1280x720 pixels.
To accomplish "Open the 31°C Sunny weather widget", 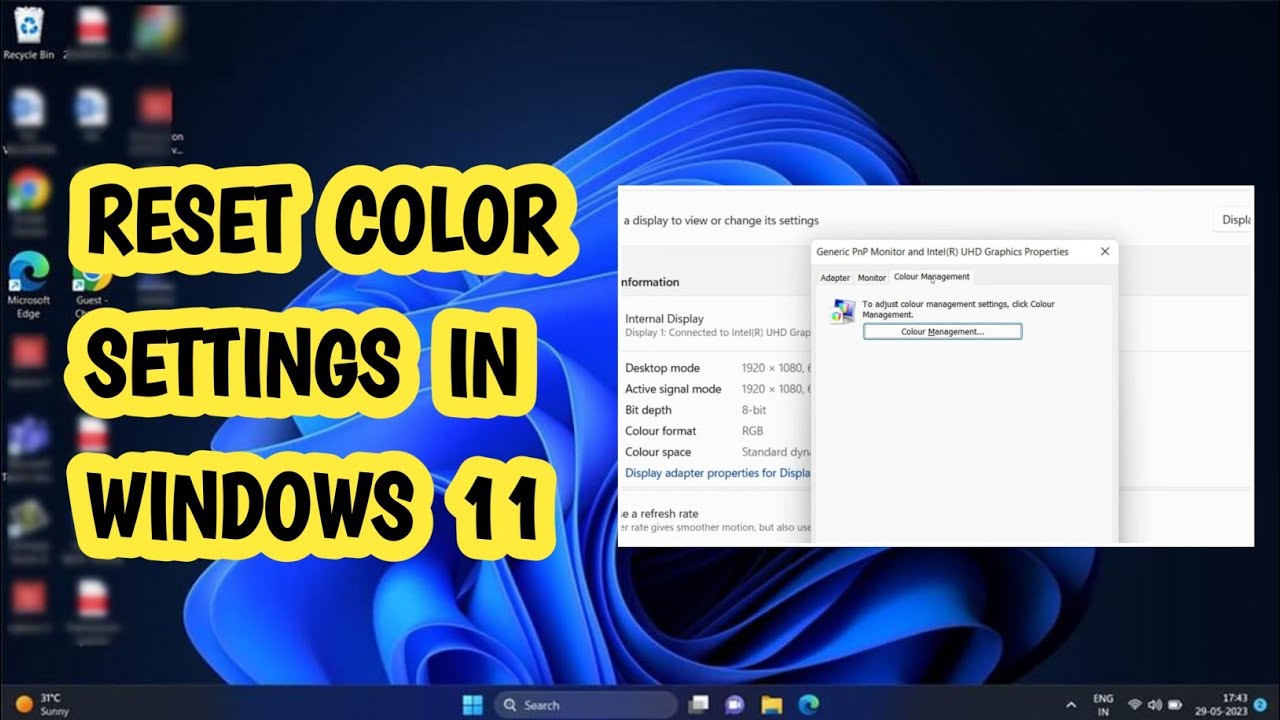I will click(x=41, y=704).
